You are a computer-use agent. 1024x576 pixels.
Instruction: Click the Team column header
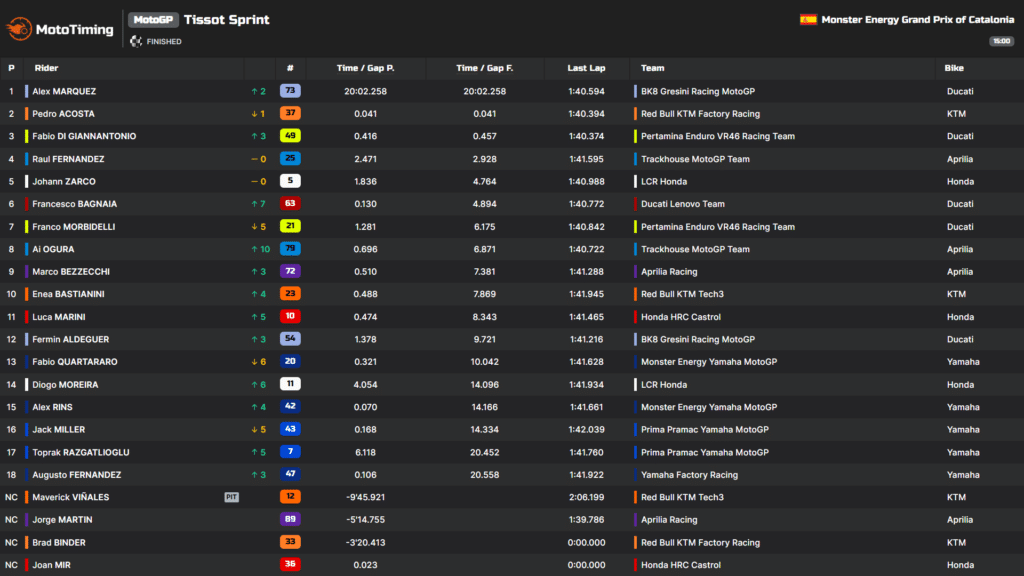coord(652,68)
